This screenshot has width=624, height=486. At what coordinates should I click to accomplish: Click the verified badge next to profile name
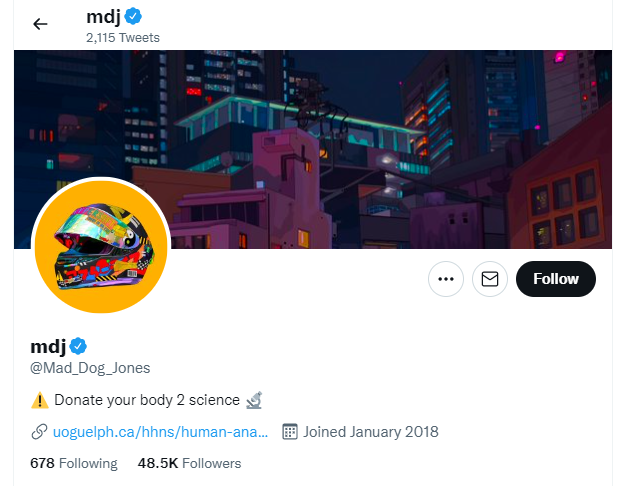pyautogui.click(x=78, y=346)
